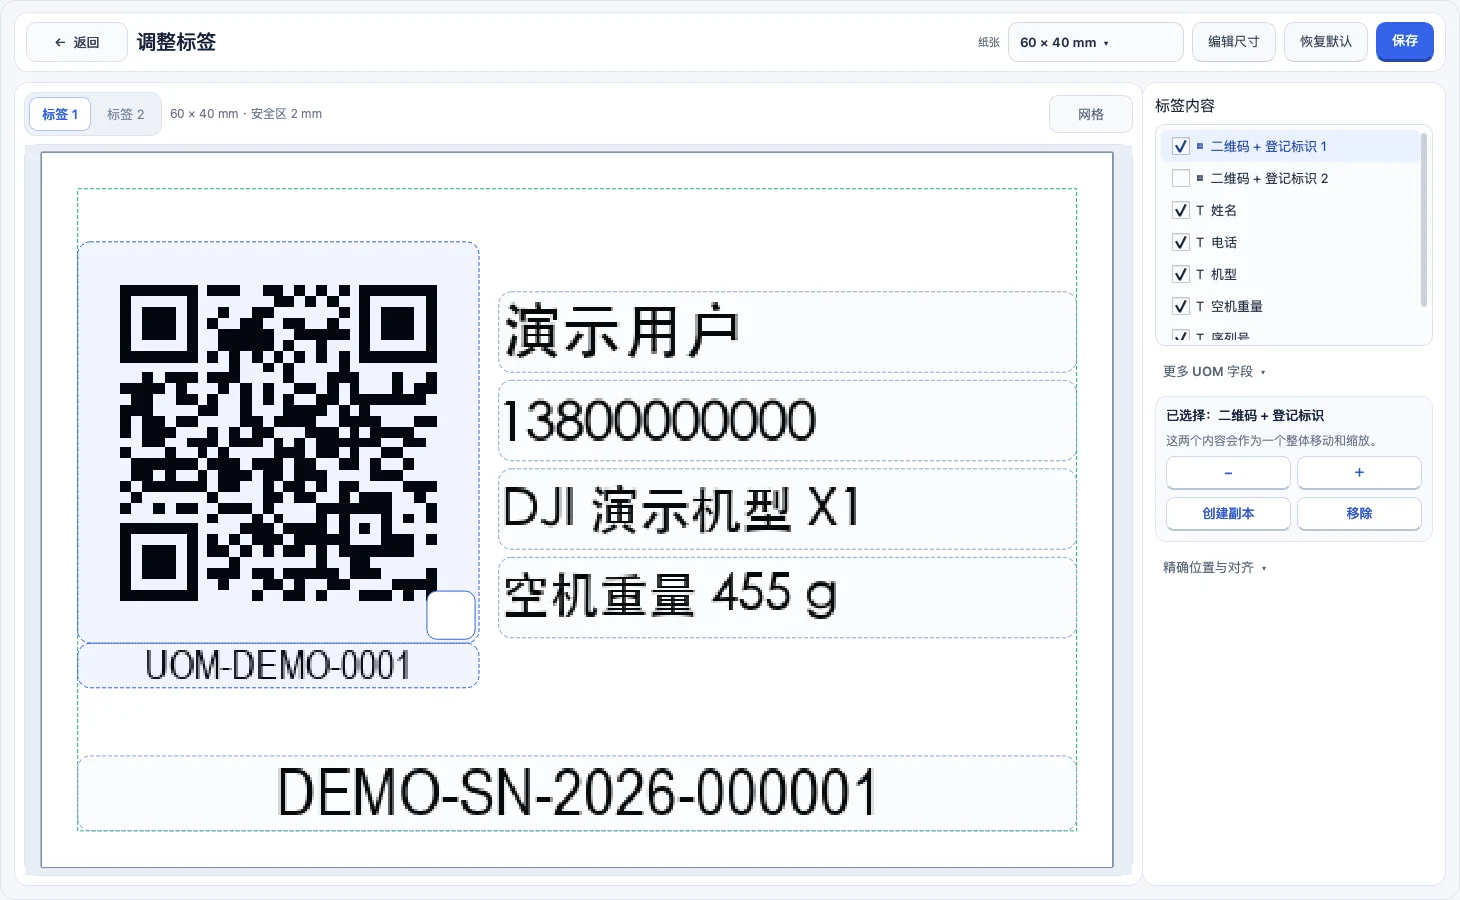Screen dimensions: 1460x900
Task: Expand 精确位置与对齐 section
Action: coord(1214,567)
